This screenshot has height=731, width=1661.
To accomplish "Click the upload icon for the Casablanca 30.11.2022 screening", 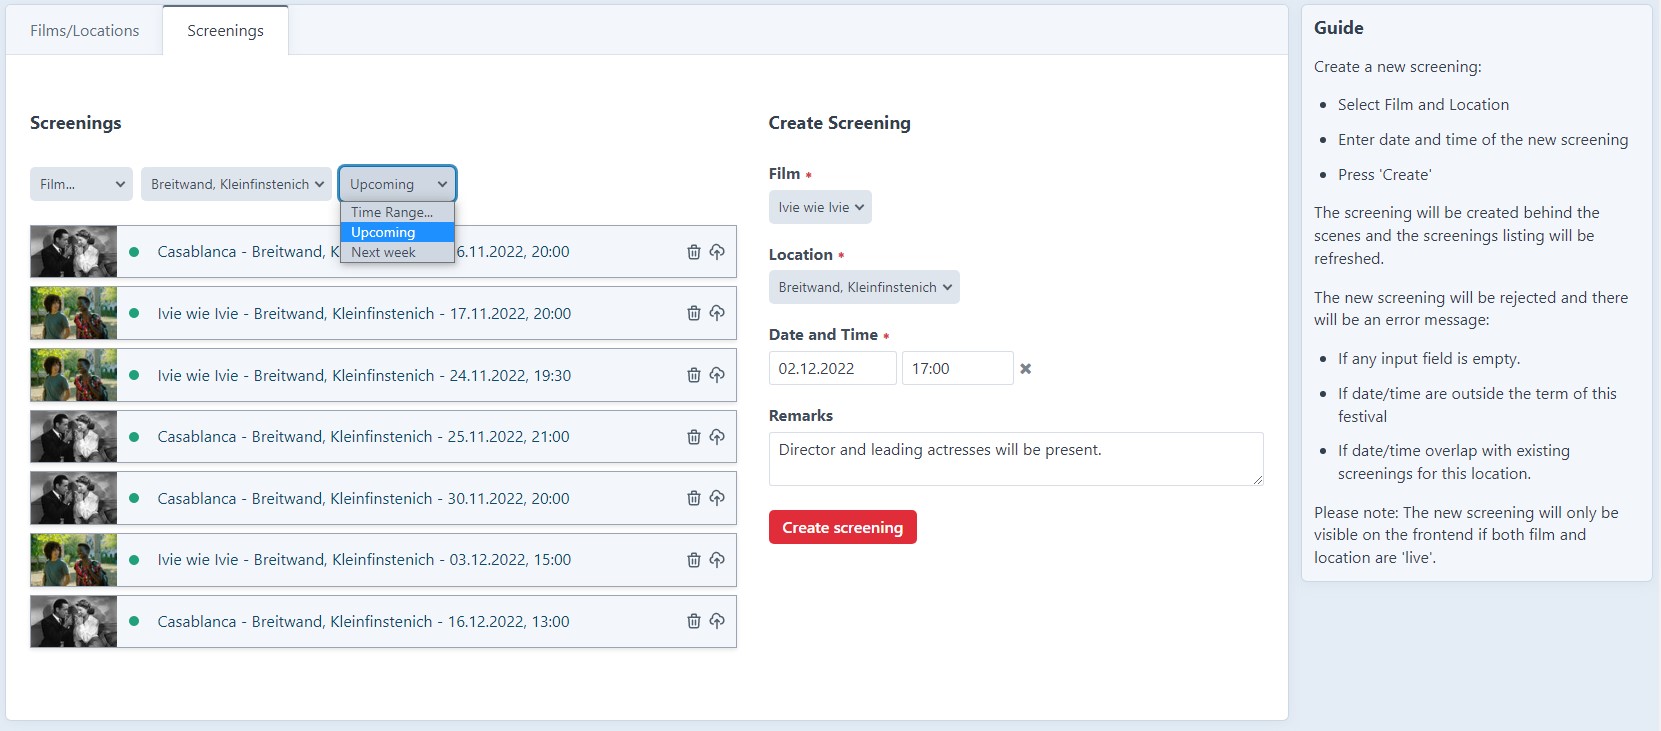I will point(717,498).
